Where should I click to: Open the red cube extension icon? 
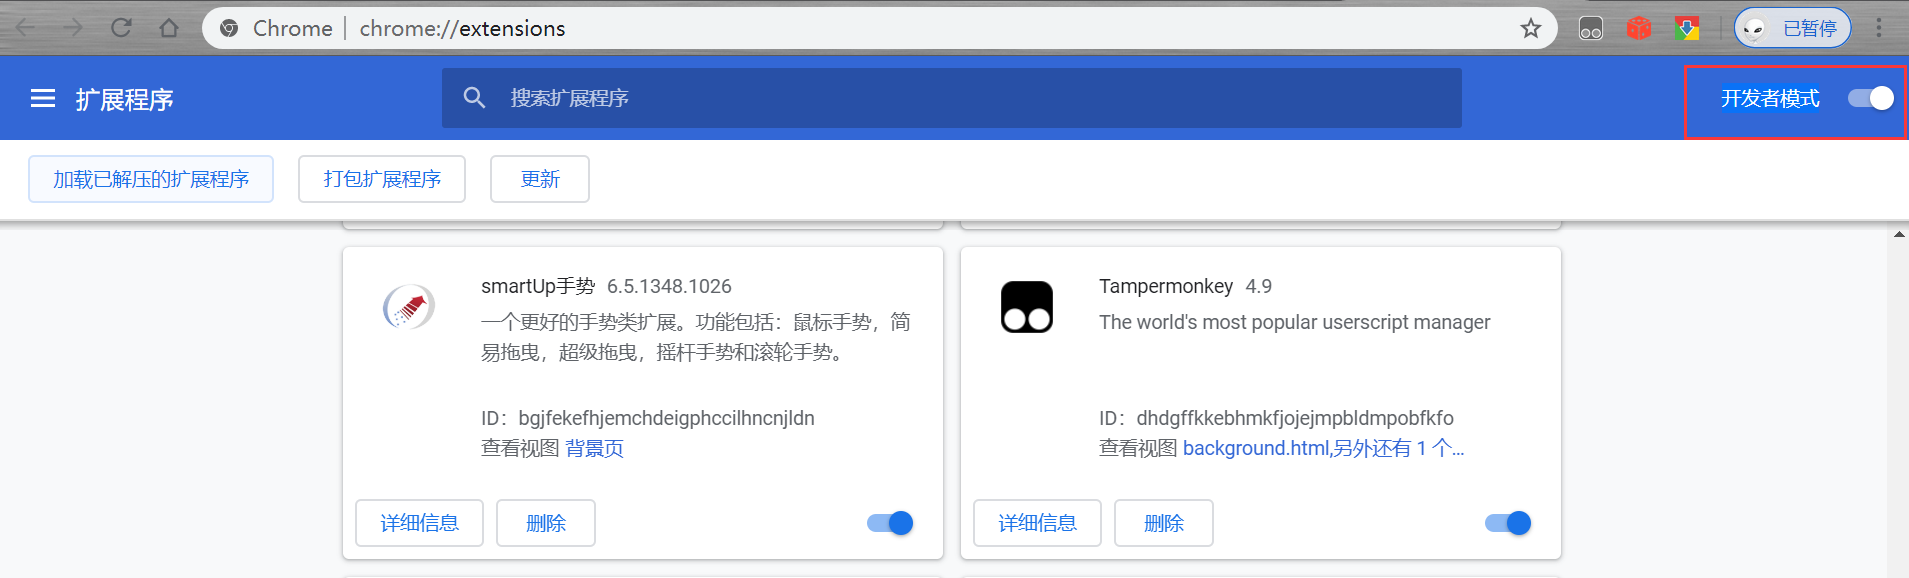pos(1639,28)
